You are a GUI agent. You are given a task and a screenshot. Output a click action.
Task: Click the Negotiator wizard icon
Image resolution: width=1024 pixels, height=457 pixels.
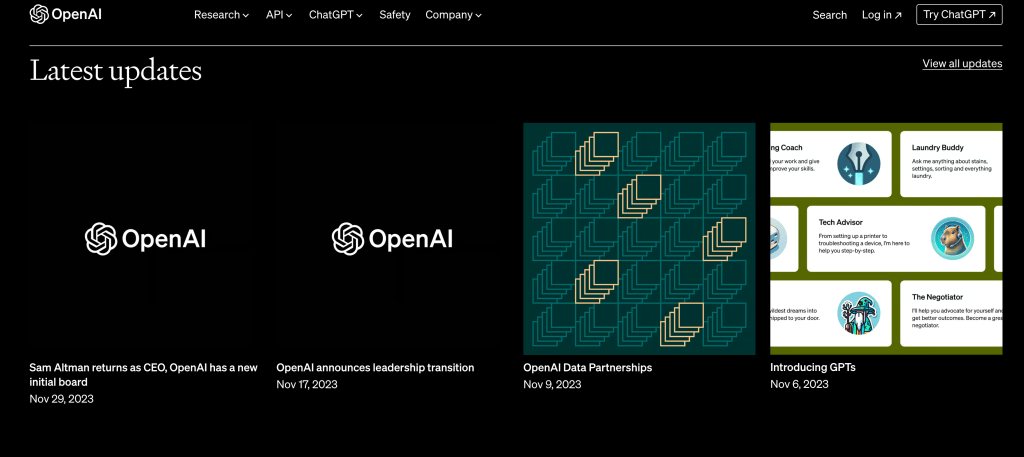[x=858, y=313]
